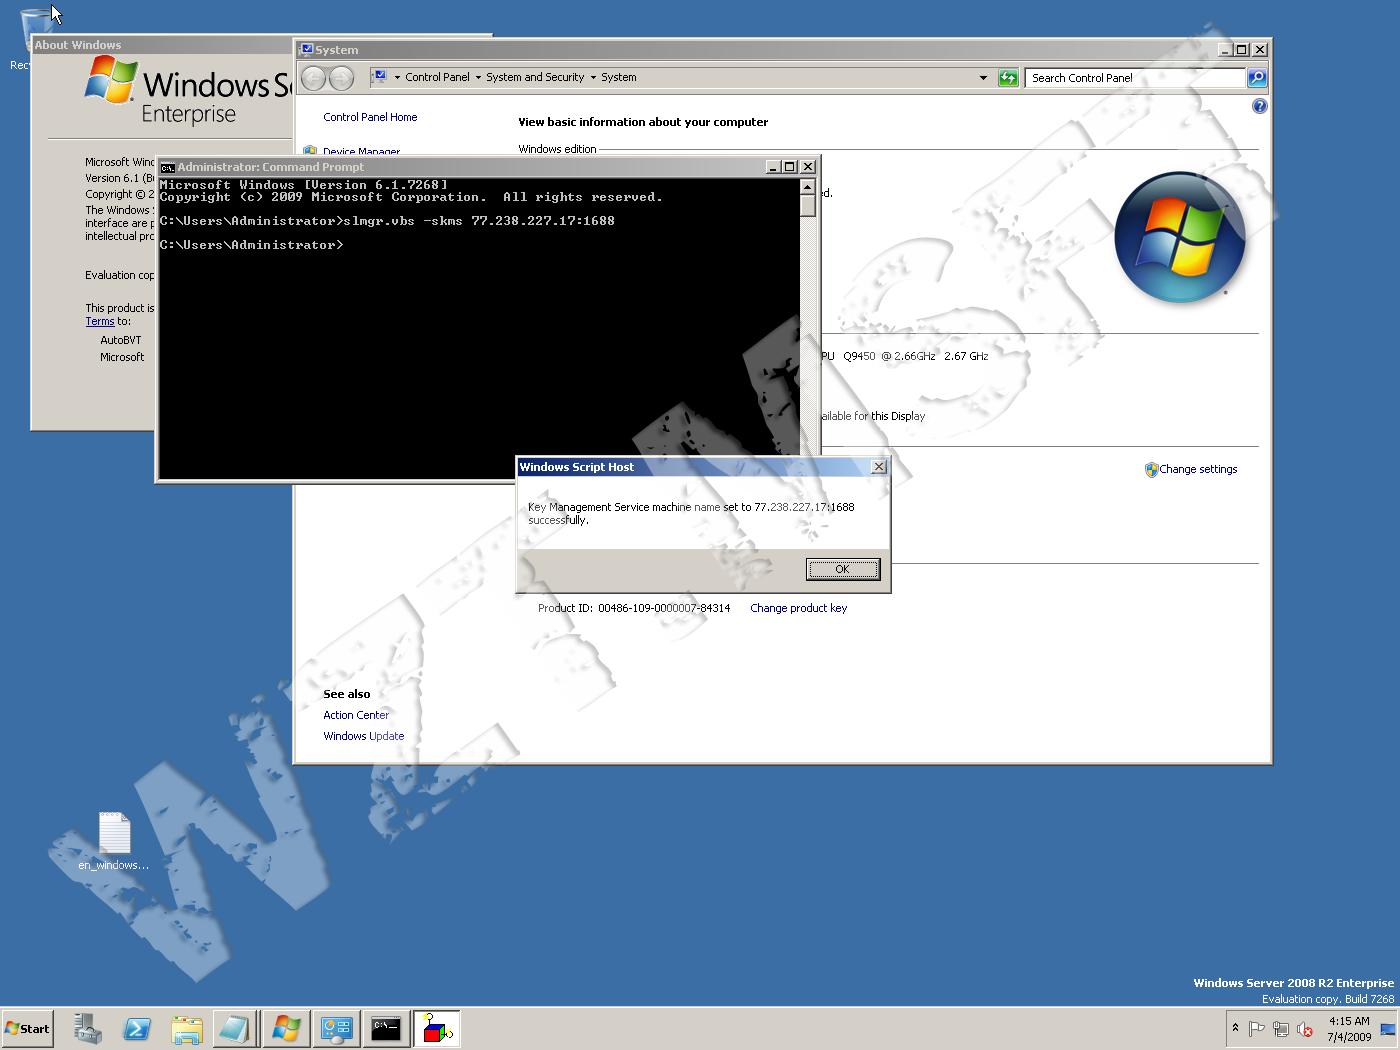
Task: Open the network tray icon
Action: 1281,1029
